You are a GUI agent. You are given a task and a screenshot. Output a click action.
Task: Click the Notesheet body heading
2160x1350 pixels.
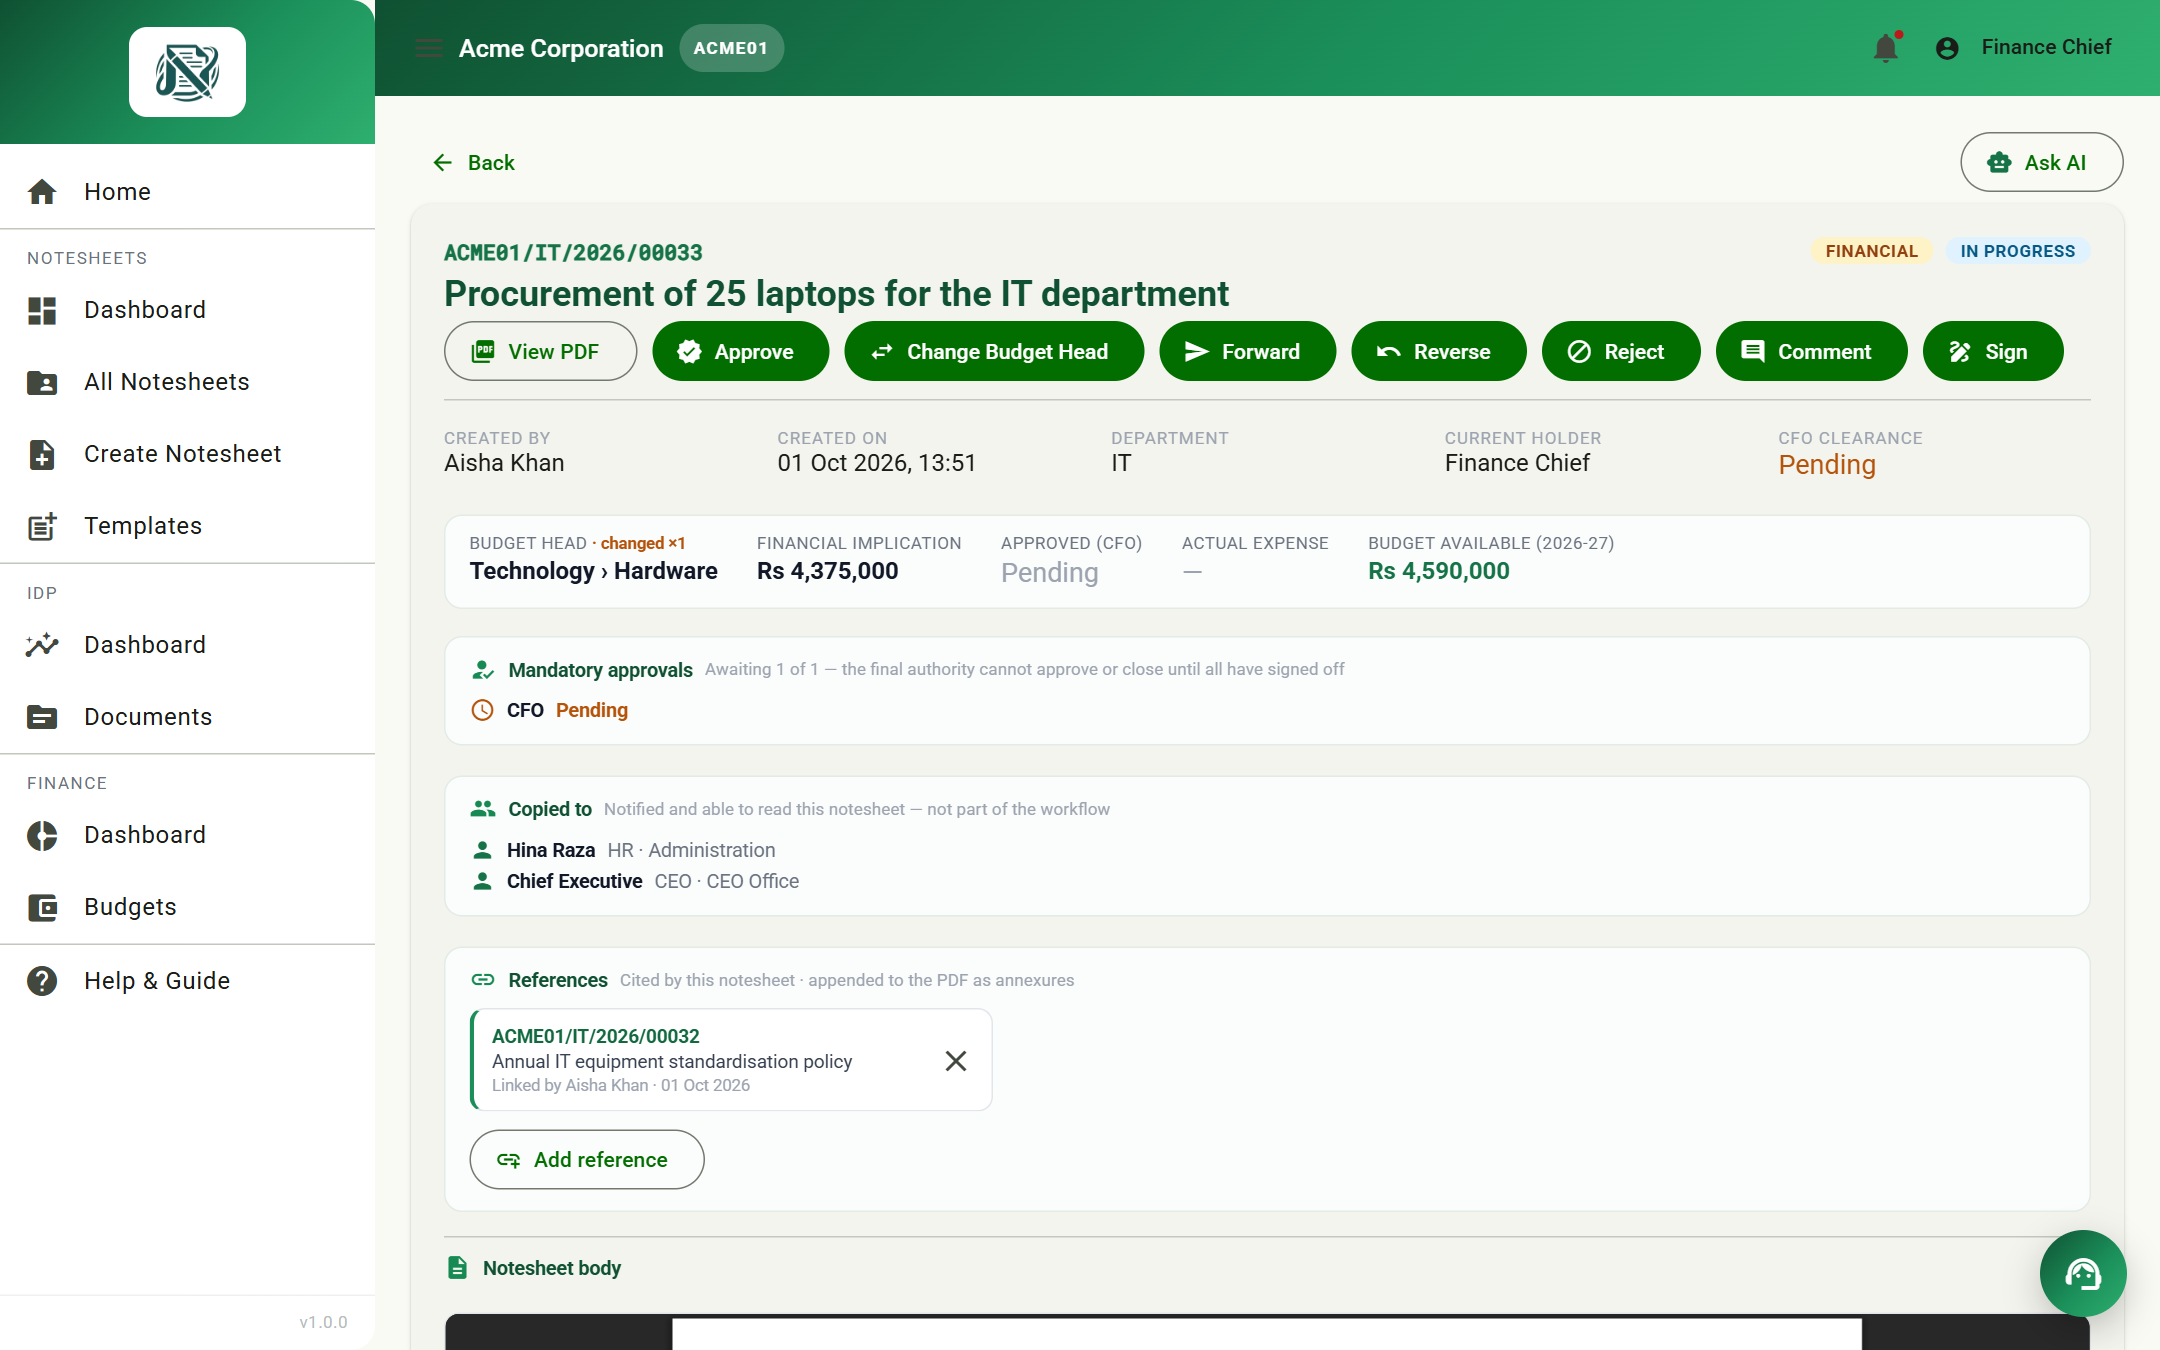point(552,1268)
